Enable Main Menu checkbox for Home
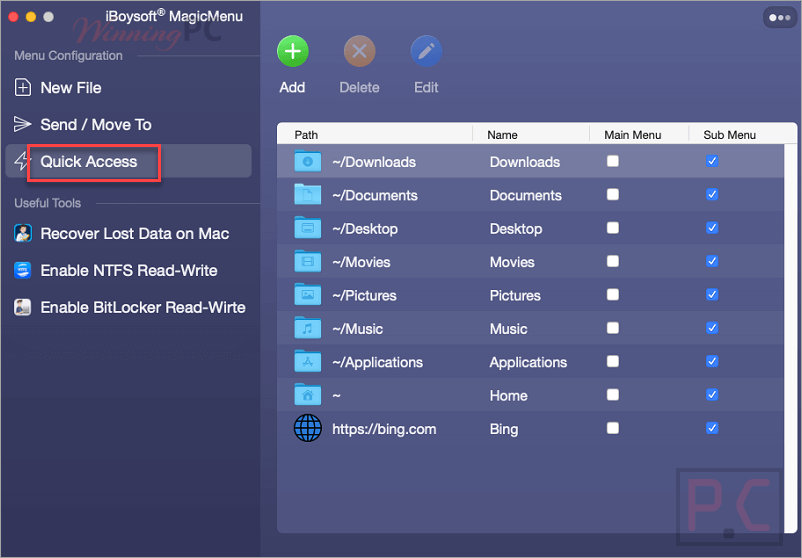 [x=613, y=395]
